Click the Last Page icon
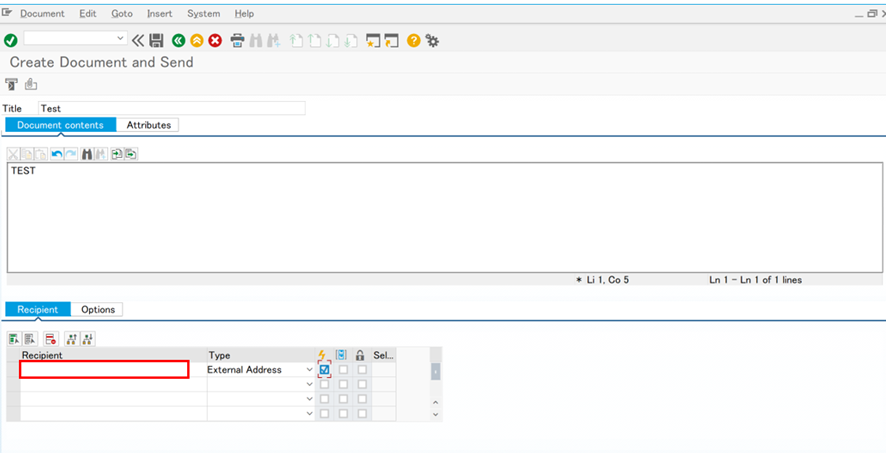This screenshot has height=453, width=886. (351, 40)
